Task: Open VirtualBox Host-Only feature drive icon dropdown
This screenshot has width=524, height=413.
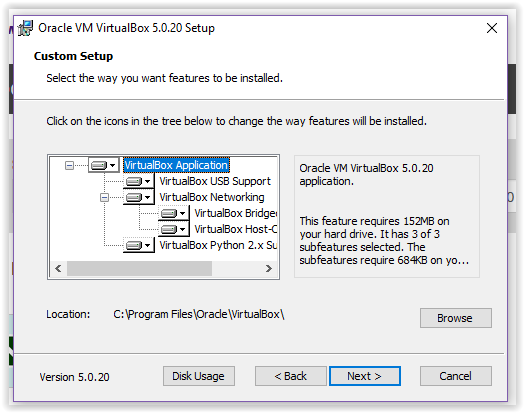Action: [x=173, y=229]
